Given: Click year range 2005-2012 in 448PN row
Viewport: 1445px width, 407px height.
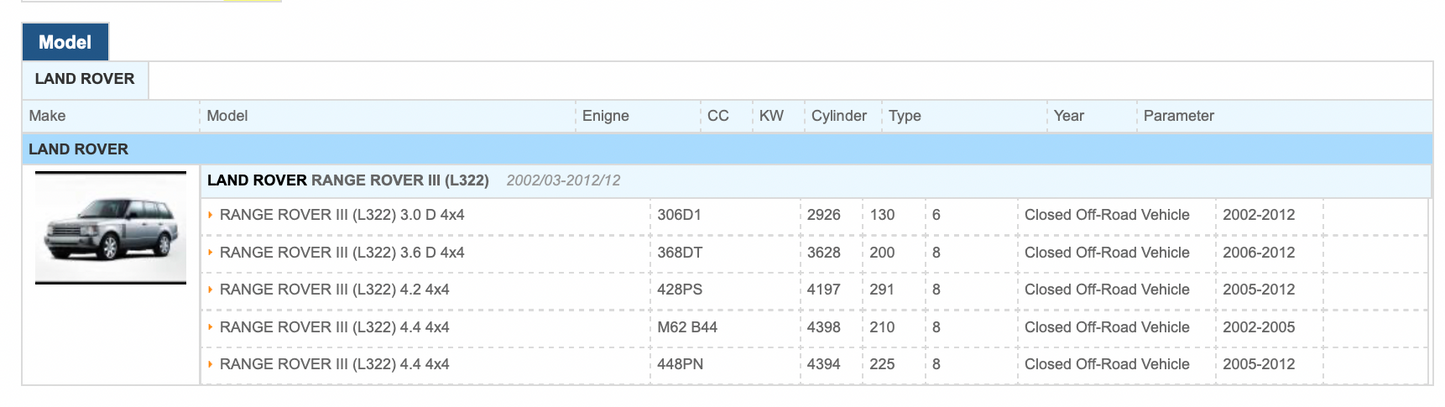Looking at the screenshot, I should pos(1259,364).
